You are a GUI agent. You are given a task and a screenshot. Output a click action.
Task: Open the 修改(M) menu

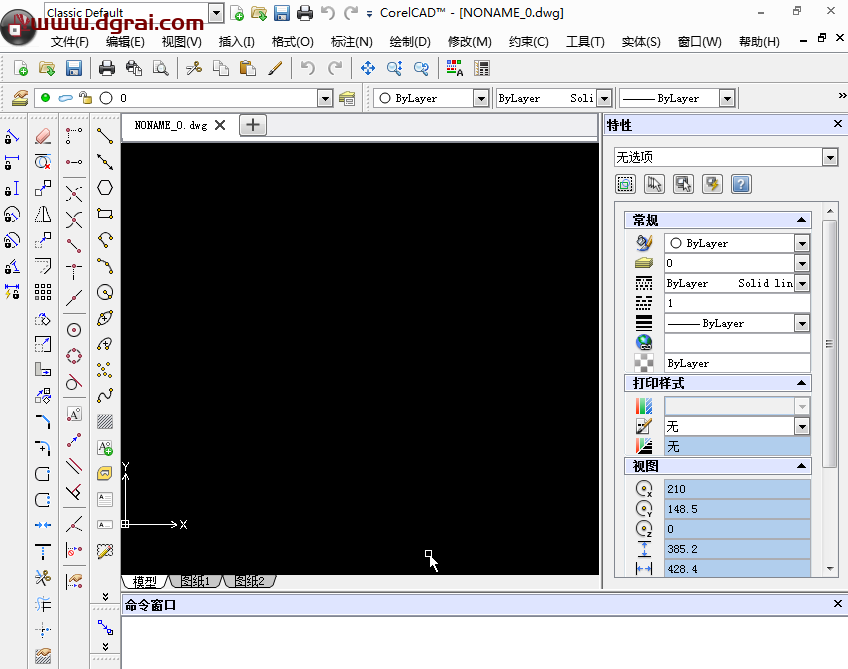(x=469, y=42)
